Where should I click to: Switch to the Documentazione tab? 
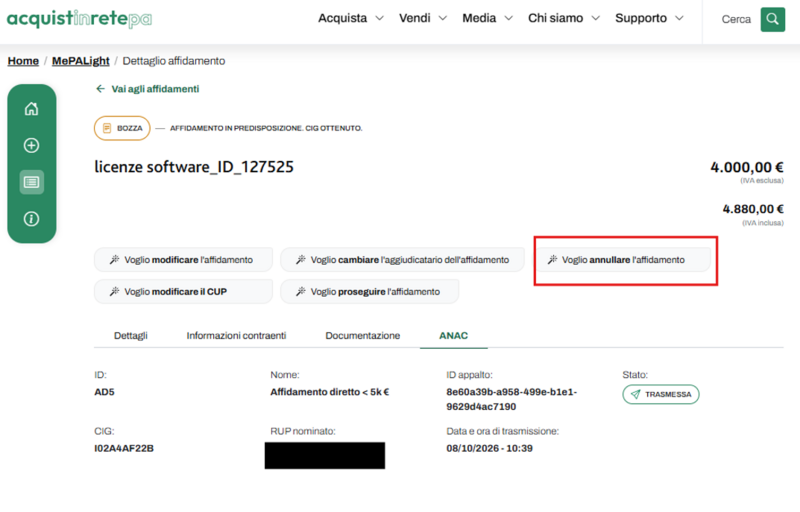[x=363, y=336]
